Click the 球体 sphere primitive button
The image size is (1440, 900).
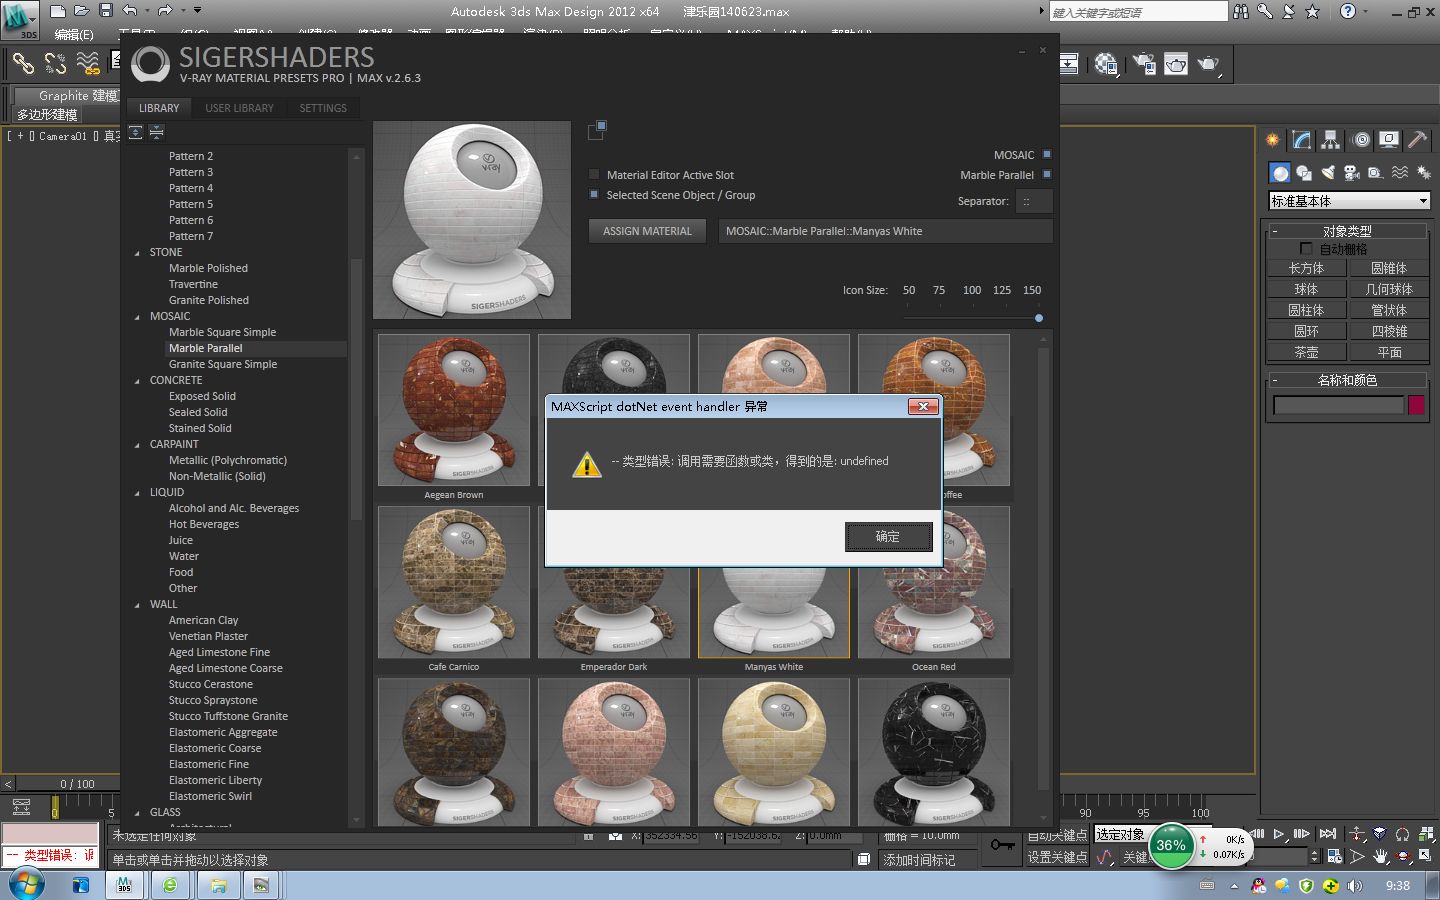tap(1306, 289)
